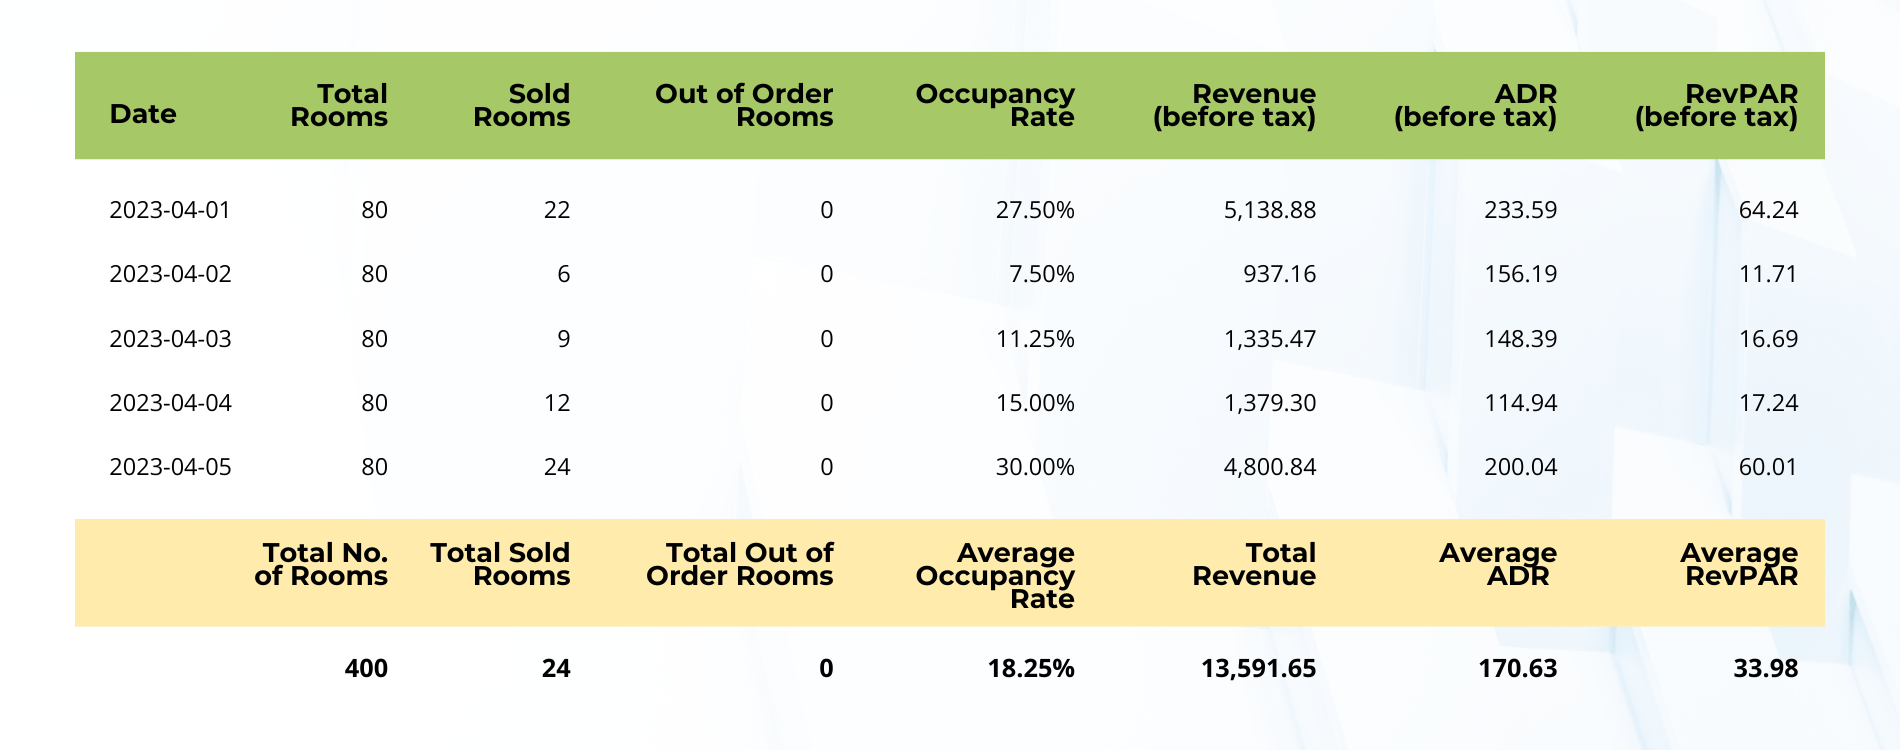Screen dimensions: 1900x750
Task: Select ADR value 148.39
Action: (1520, 339)
